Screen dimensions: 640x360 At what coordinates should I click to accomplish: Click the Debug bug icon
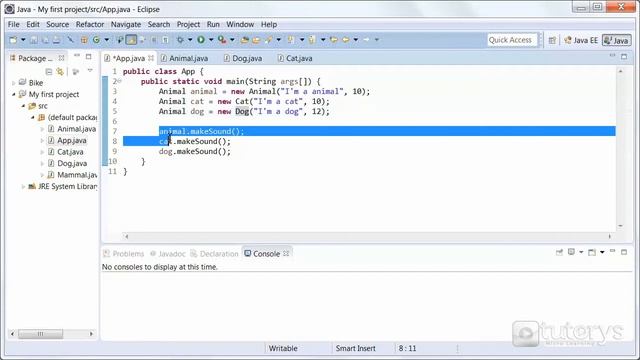[180, 40]
